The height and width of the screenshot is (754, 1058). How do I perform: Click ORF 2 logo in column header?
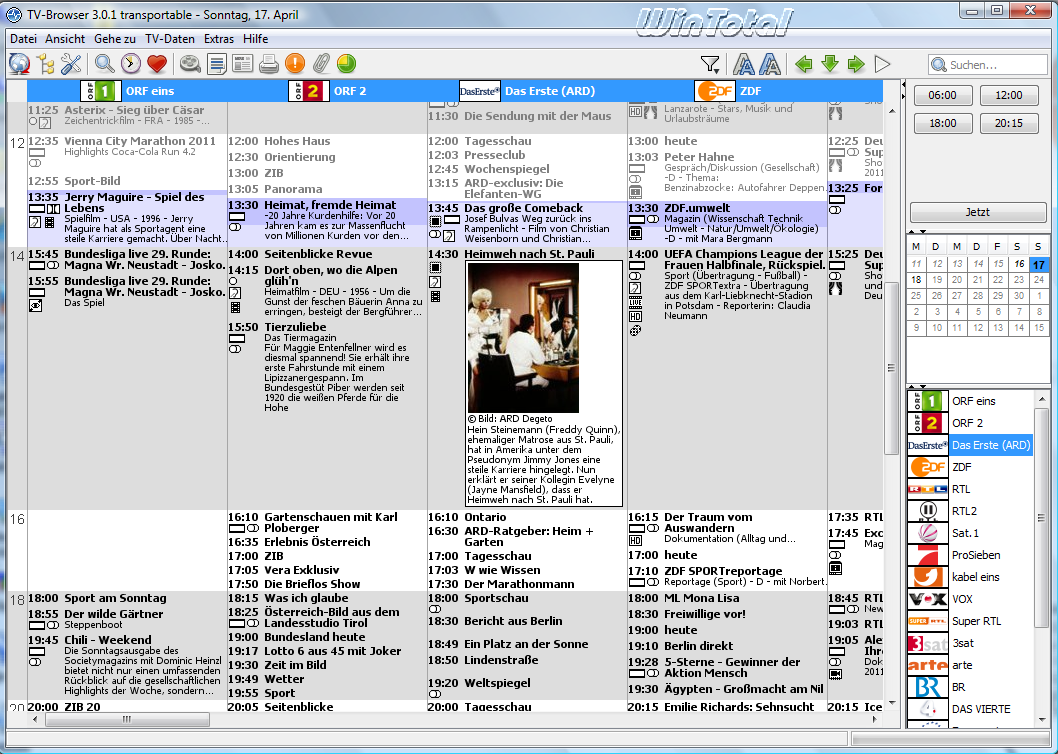click(x=309, y=91)
